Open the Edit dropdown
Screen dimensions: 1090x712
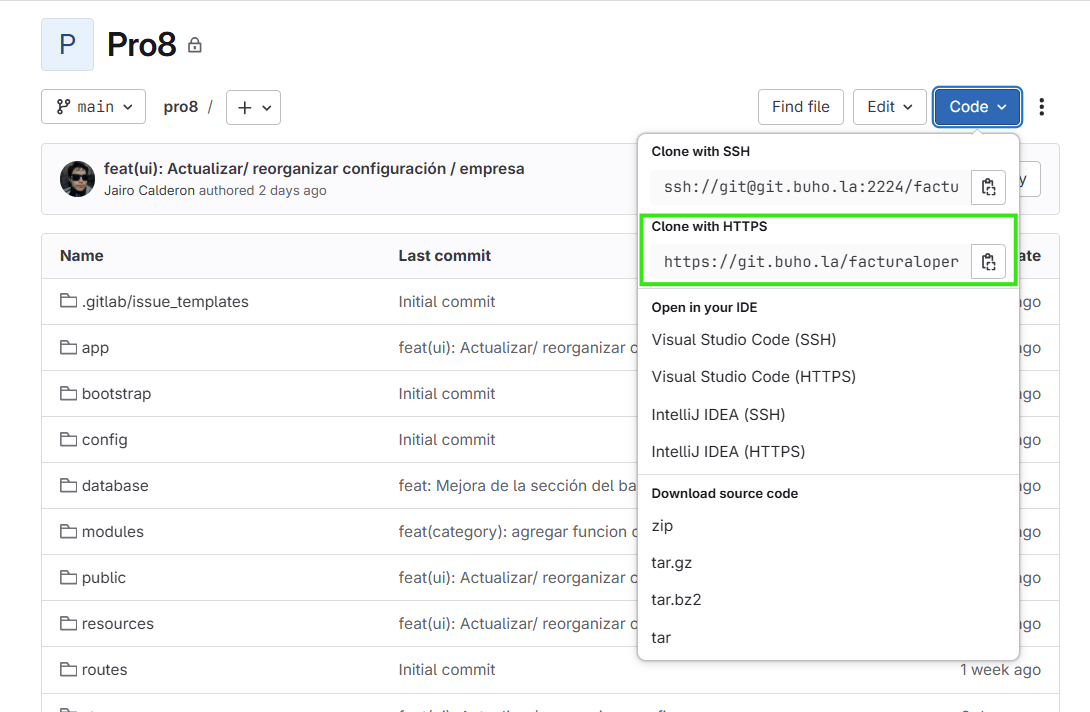889,106
